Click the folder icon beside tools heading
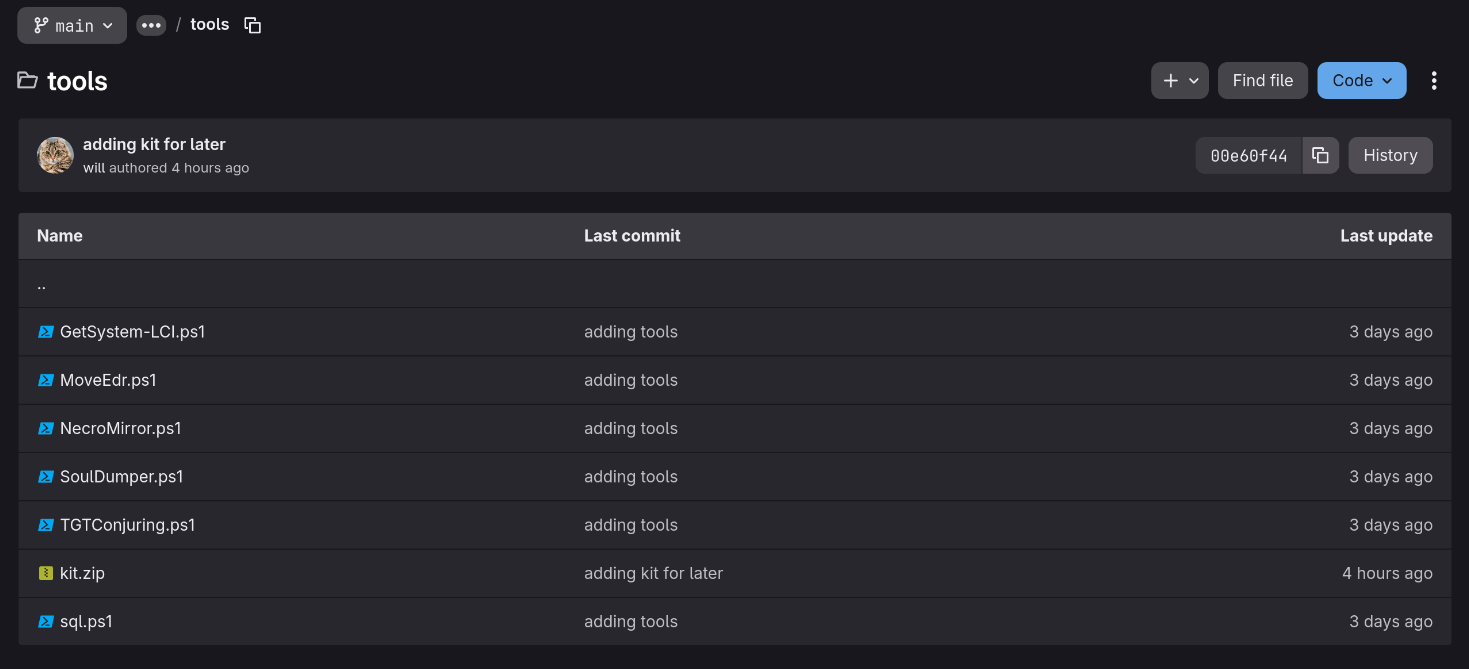 (28, 80)
